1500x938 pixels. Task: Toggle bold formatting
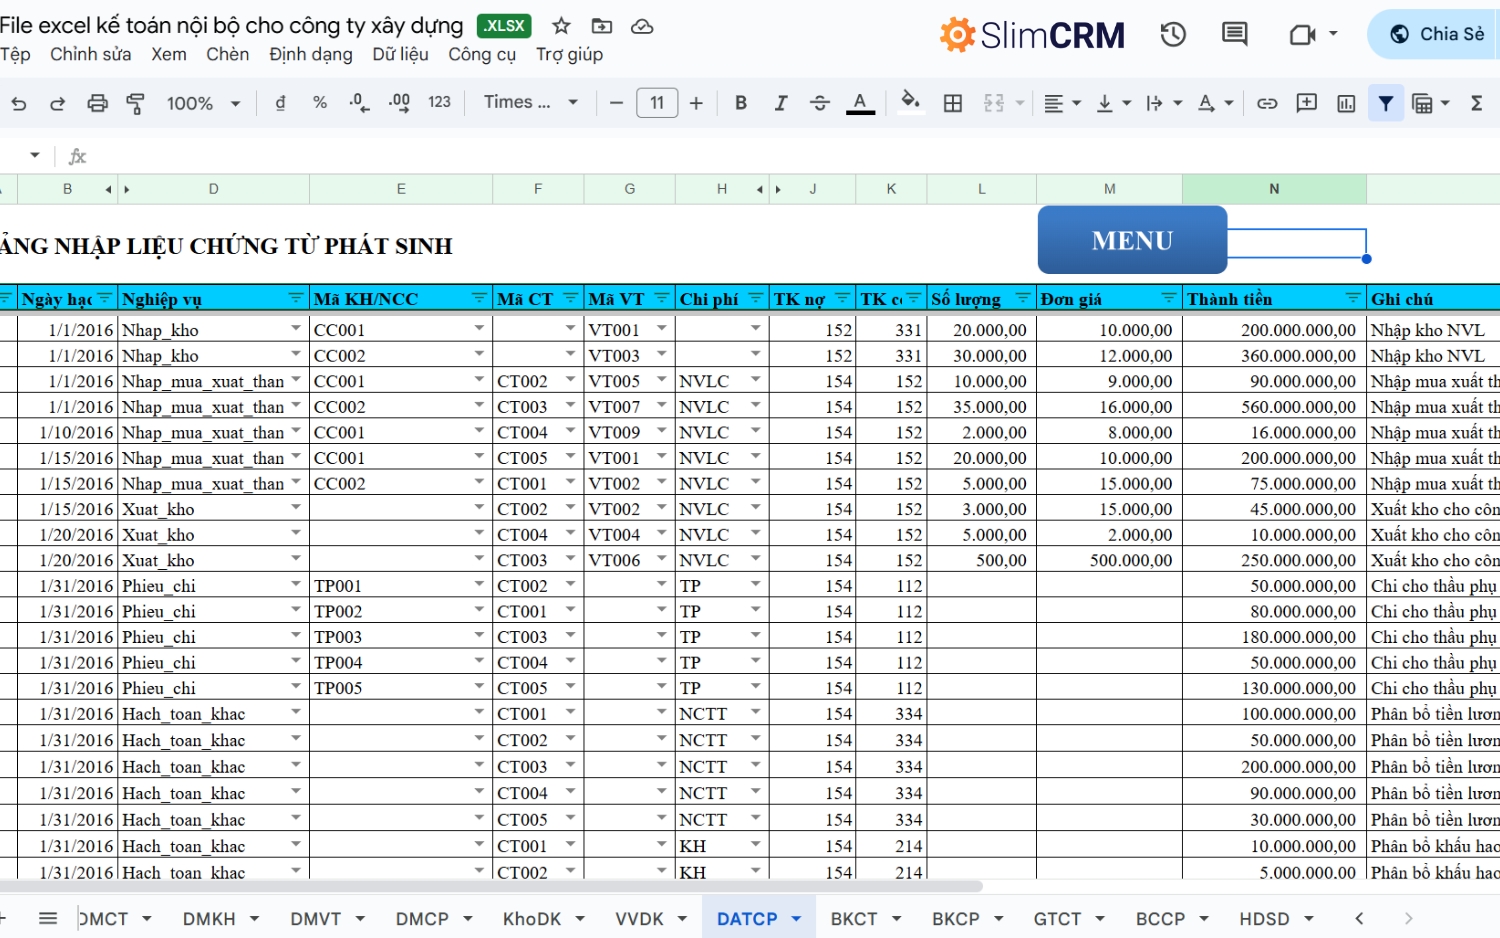click(x=741, y=102)
